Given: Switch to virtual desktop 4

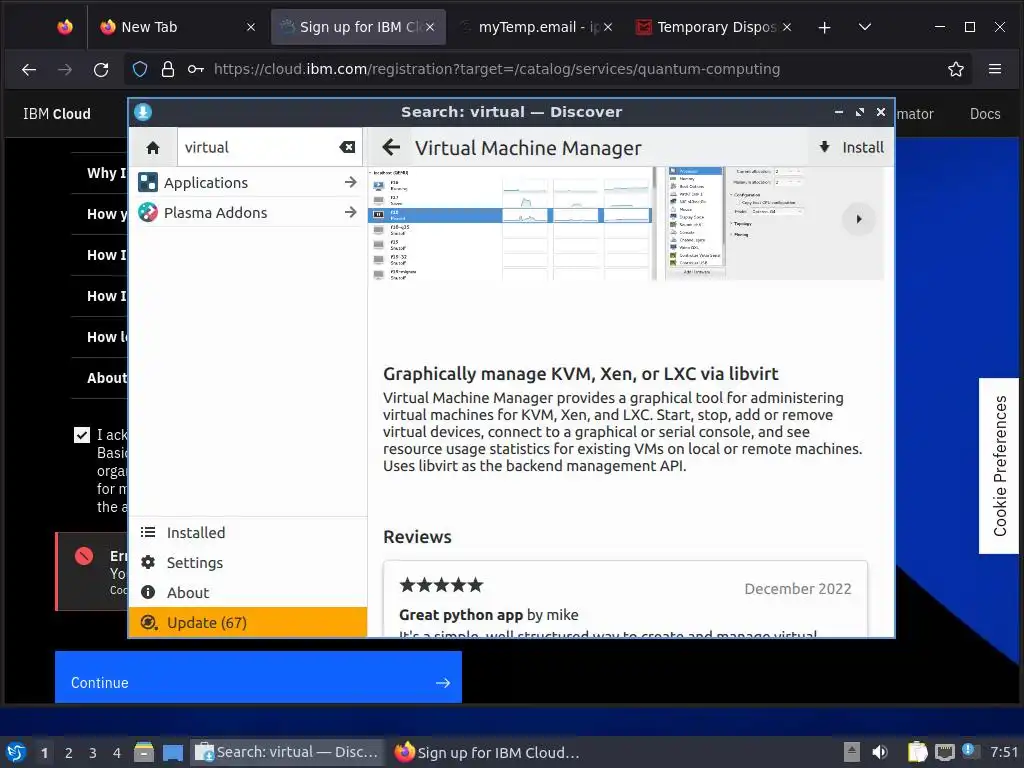Looking at the screenshot, I should point(116,753).
